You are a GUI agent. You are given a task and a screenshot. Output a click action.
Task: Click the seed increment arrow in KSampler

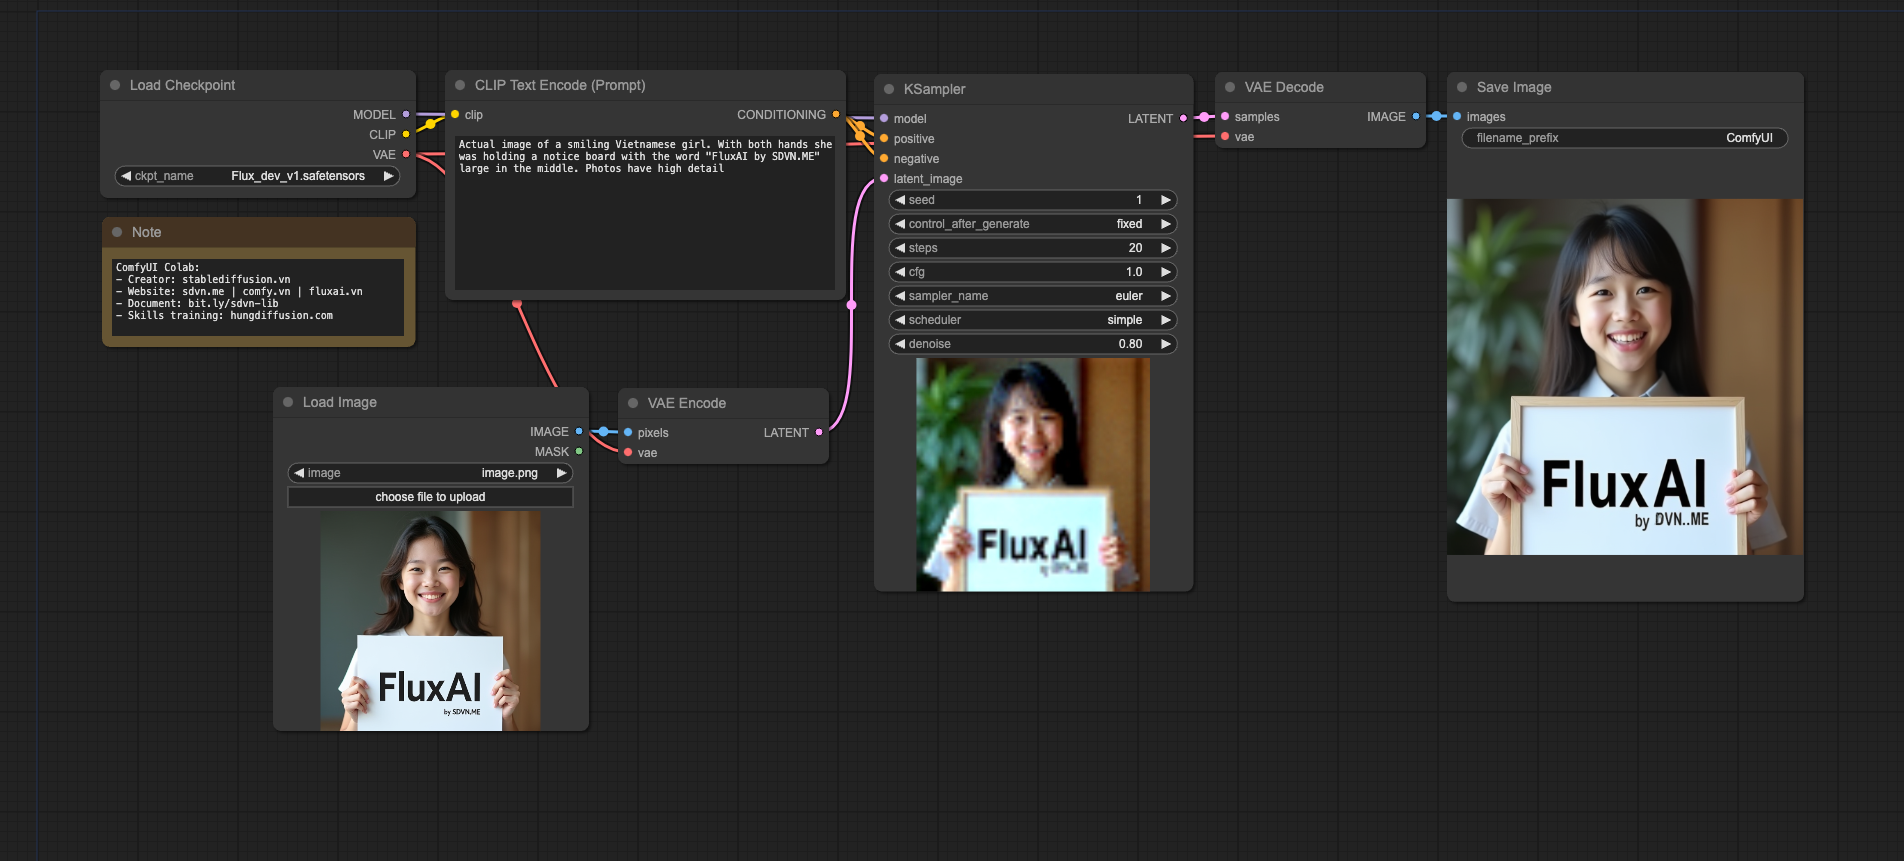[x=1165, y=200]
